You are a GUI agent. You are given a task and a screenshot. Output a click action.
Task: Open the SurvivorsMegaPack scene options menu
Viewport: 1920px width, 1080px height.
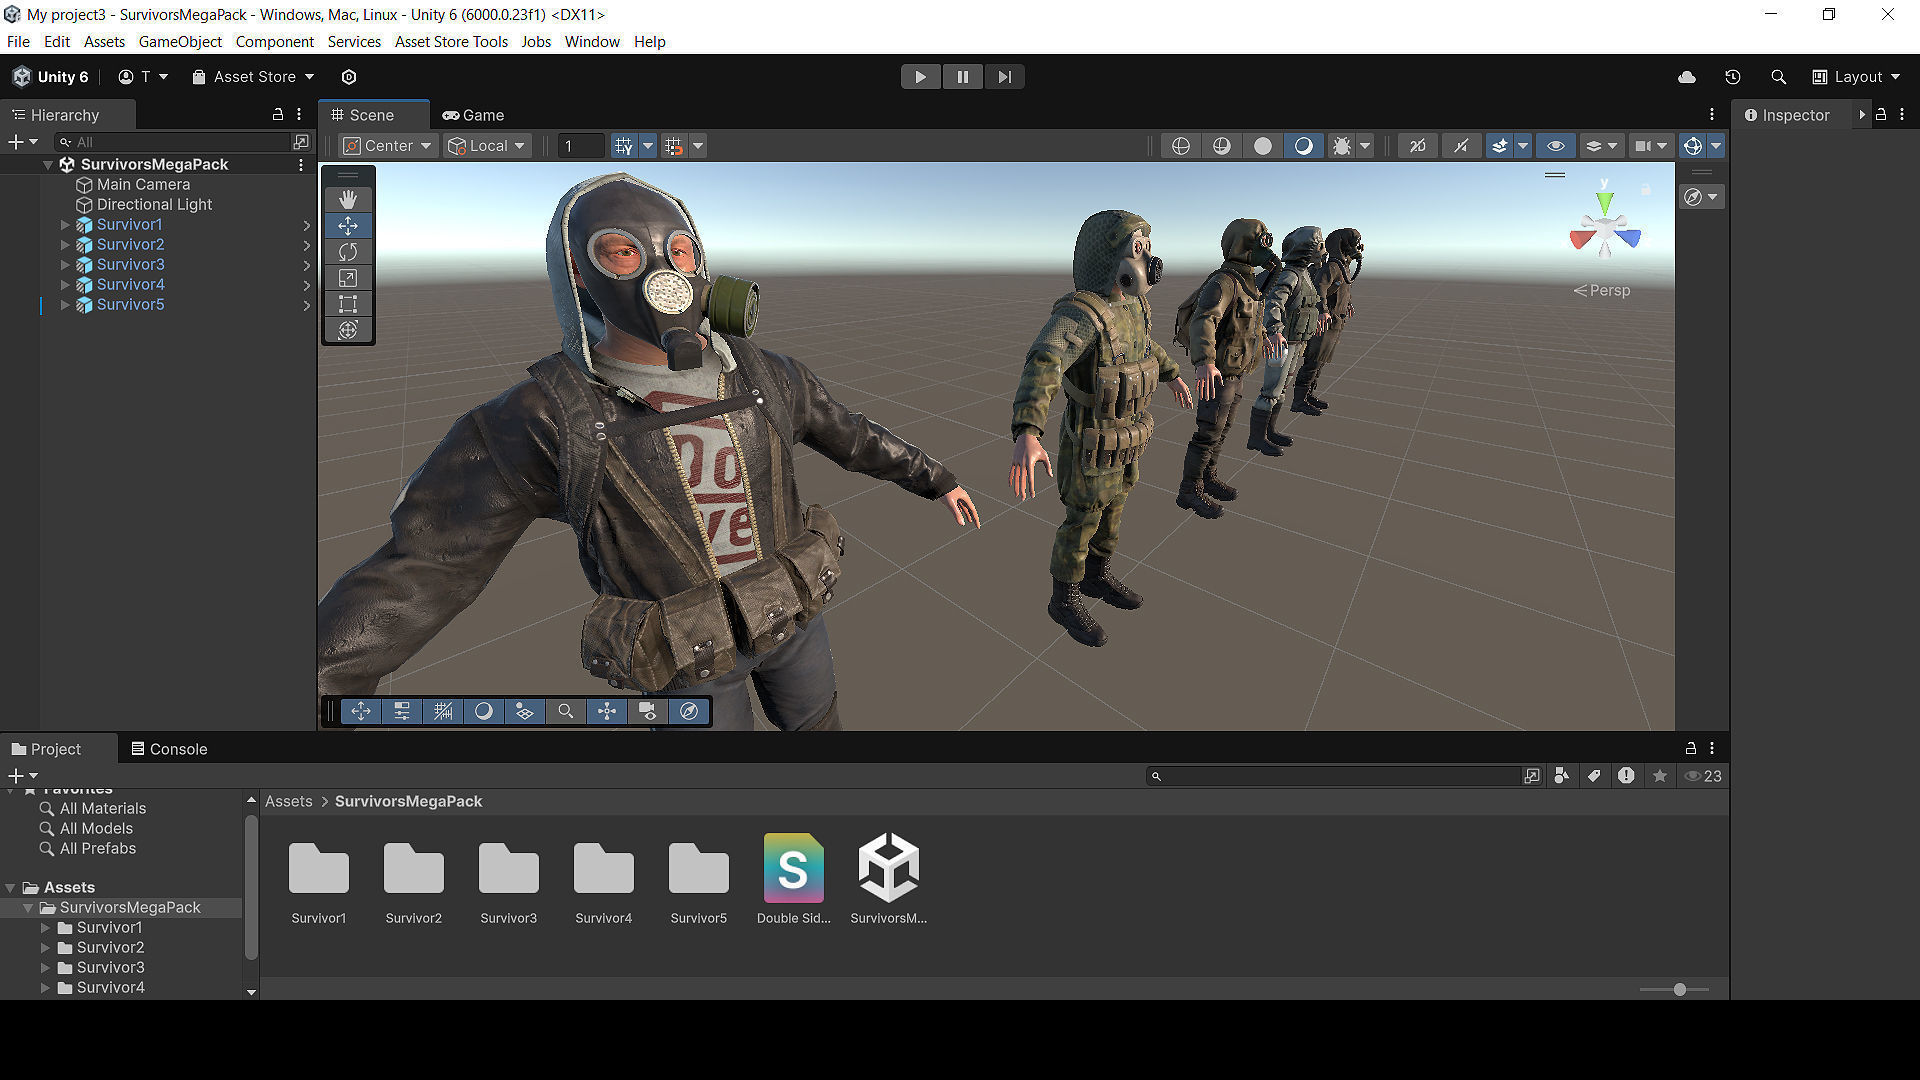click(x=301, y=165)
